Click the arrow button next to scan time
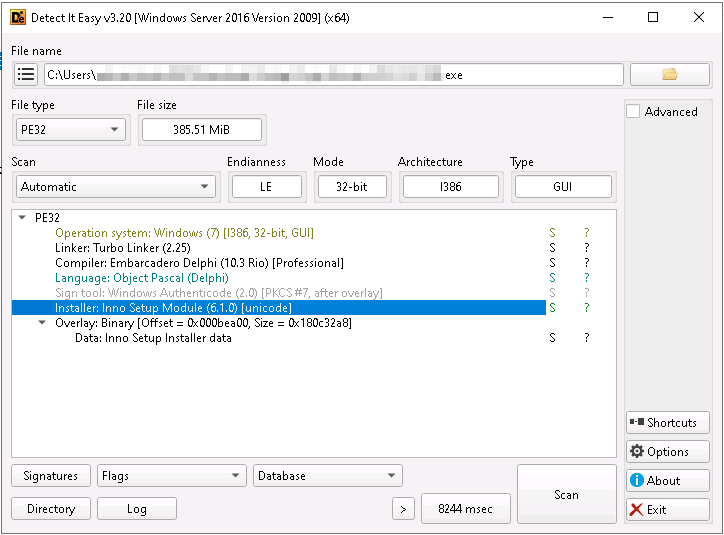 click(403, 509)
